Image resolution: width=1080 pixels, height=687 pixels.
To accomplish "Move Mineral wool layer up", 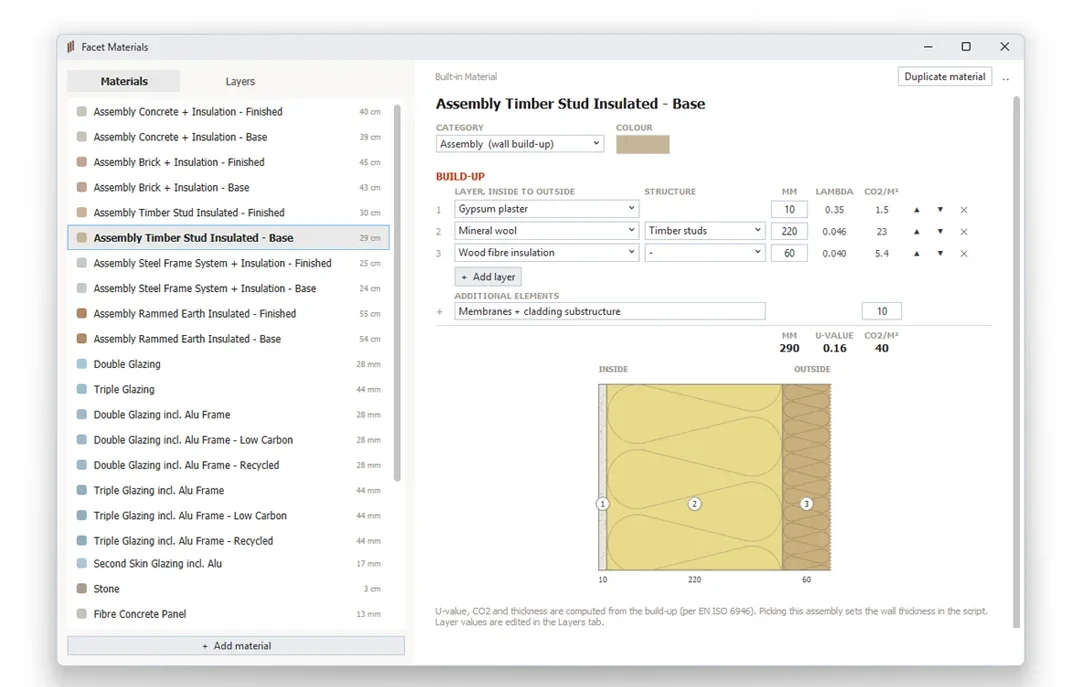I will point(916,232).
